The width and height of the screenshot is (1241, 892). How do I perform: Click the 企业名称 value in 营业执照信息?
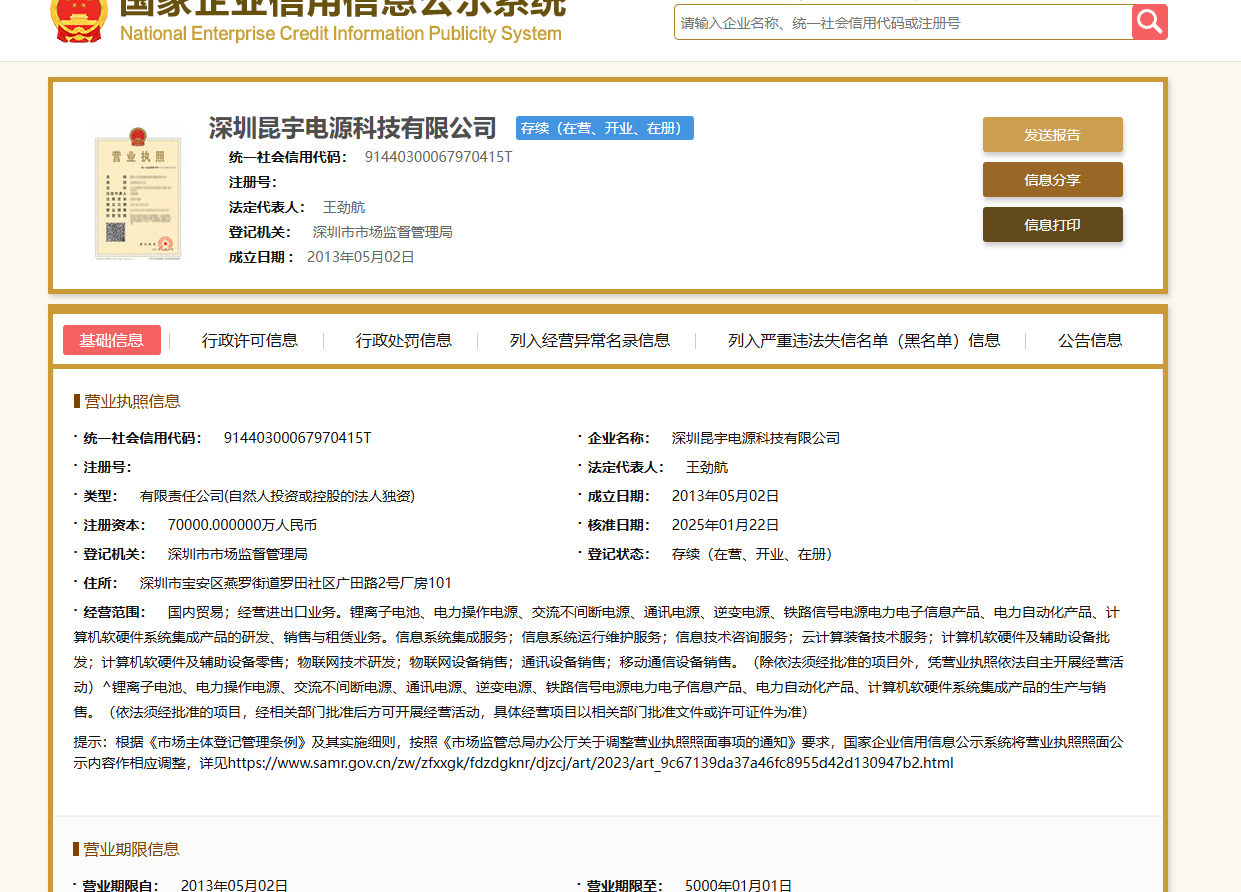tap(756, 438)
